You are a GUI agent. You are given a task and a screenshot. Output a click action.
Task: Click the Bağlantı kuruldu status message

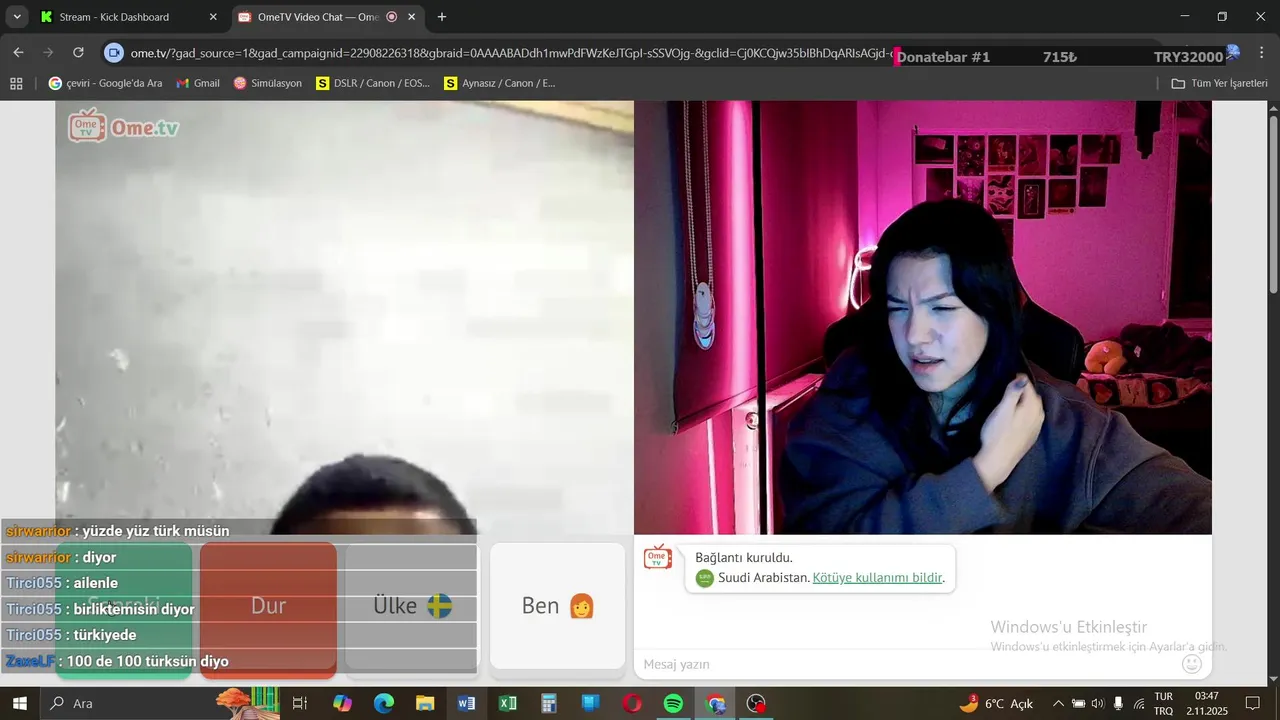coord(744,558)
